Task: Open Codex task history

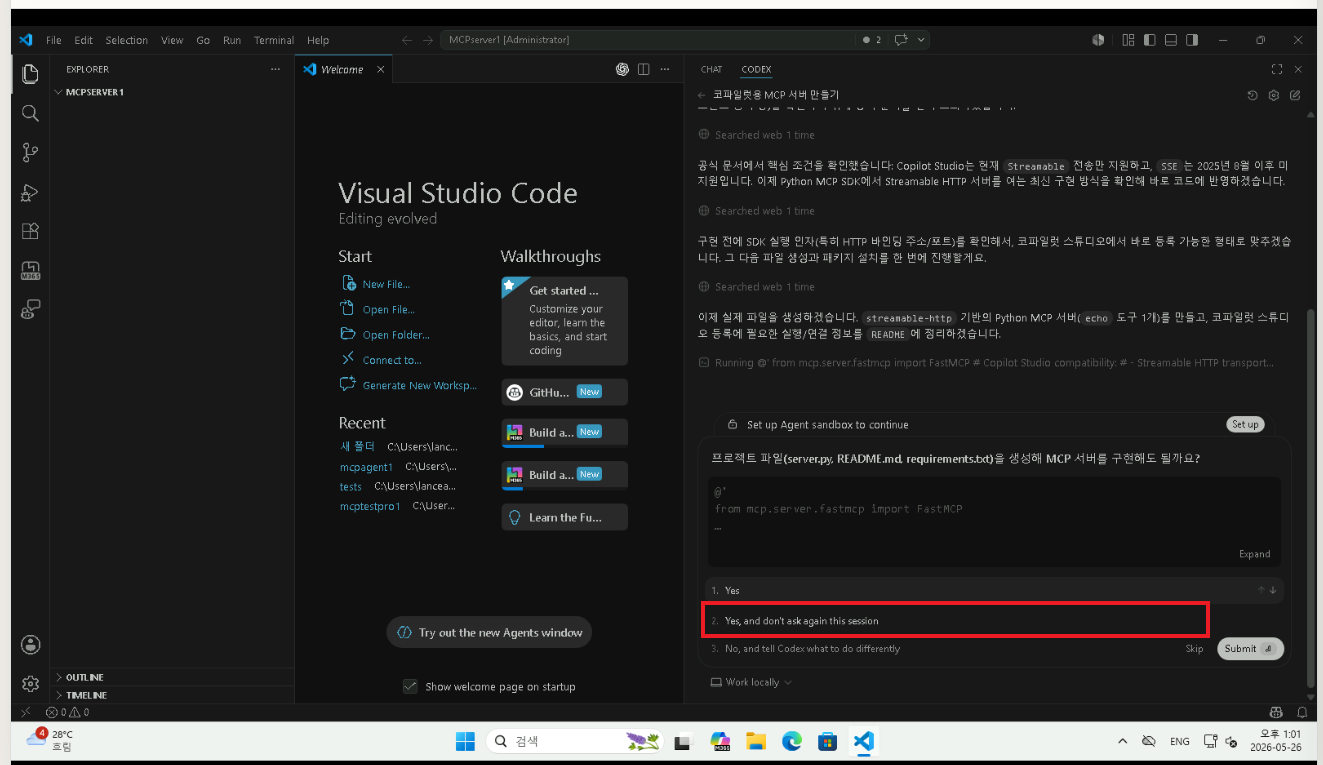Action: [x=1253, y=95]
